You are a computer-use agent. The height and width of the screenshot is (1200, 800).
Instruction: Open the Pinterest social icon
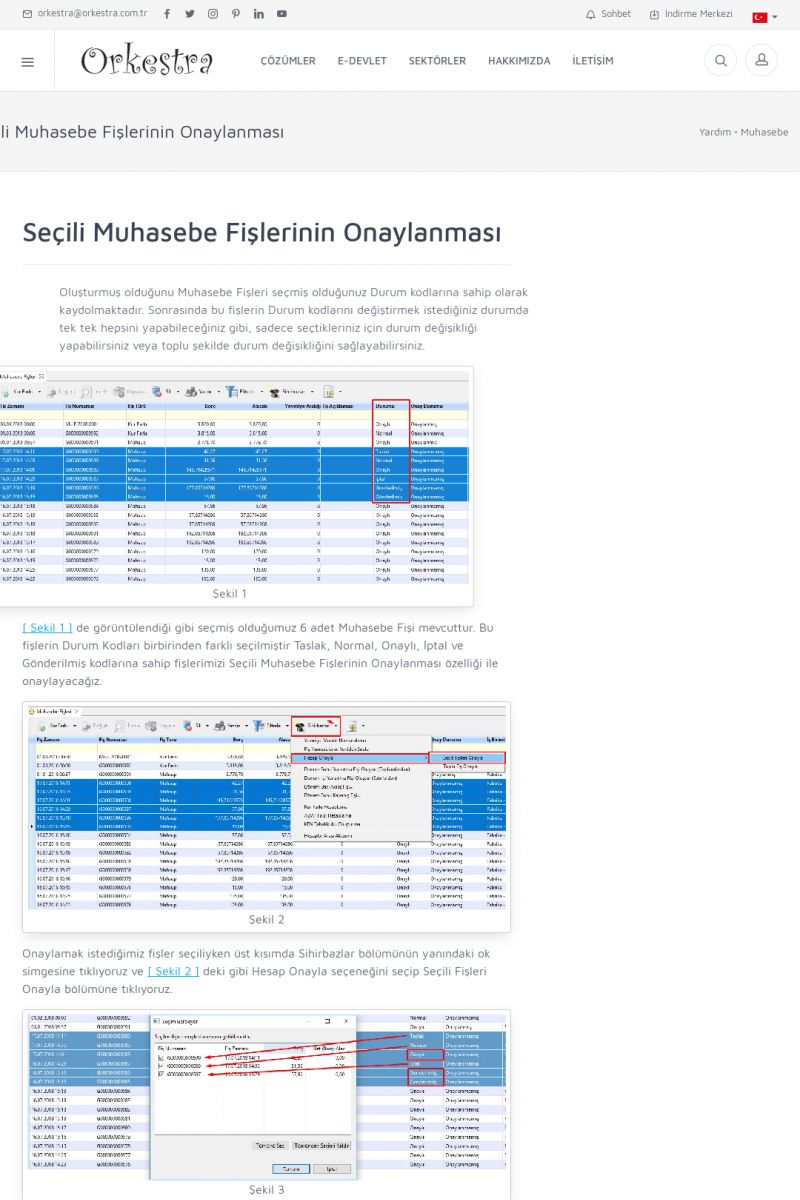point(236,14)
